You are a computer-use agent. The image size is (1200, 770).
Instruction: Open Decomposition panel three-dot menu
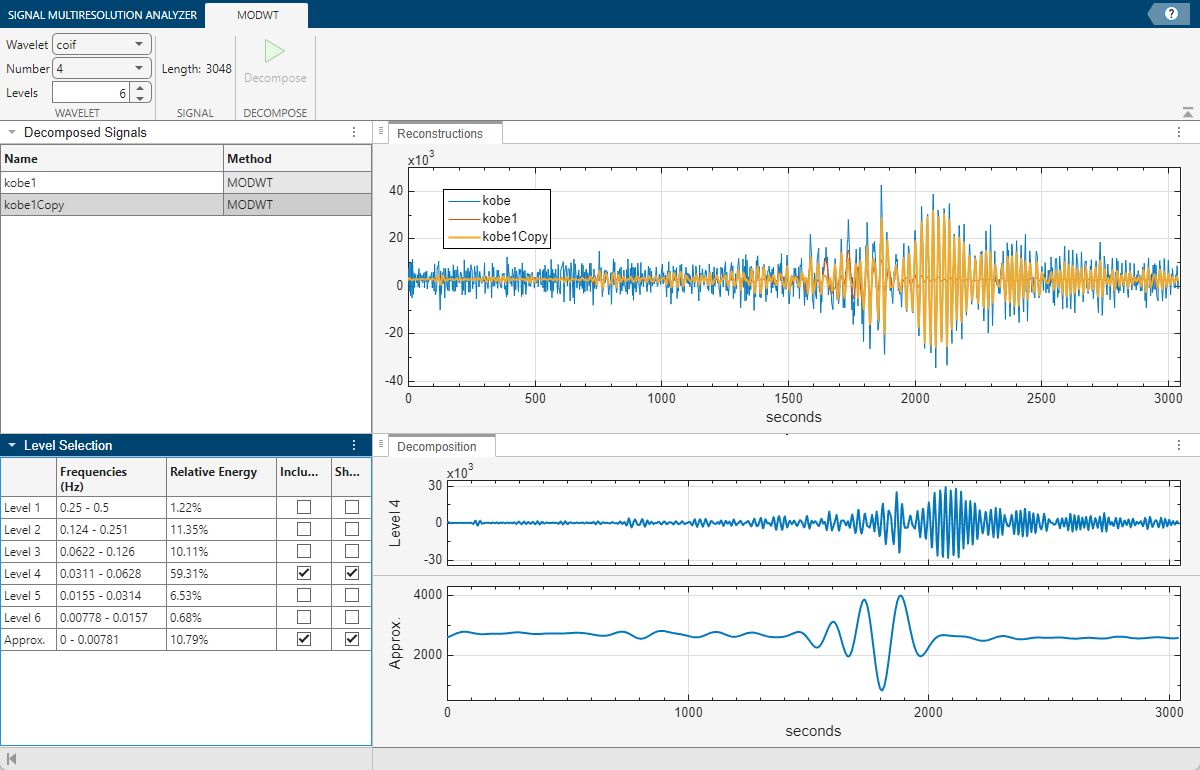(1178, 446)
